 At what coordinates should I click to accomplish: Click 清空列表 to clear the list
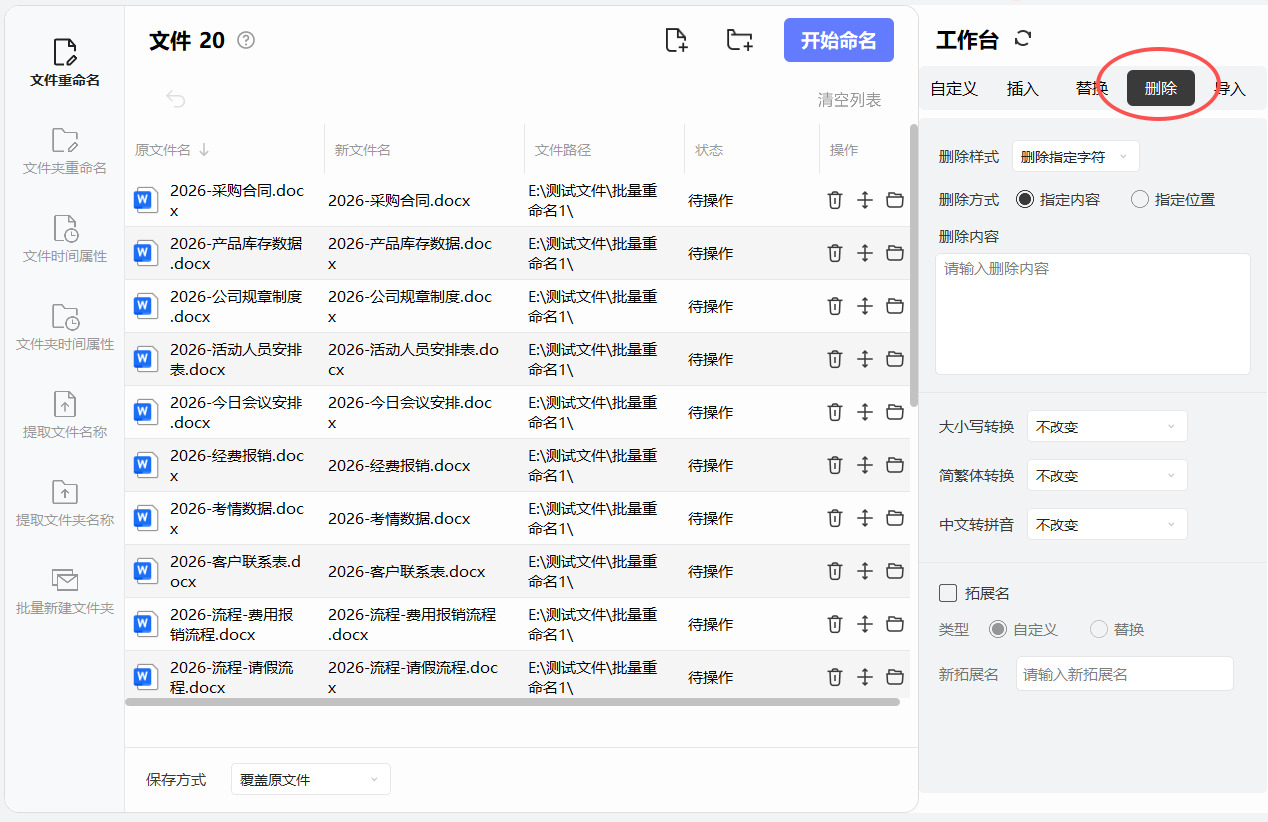[849, 100]
